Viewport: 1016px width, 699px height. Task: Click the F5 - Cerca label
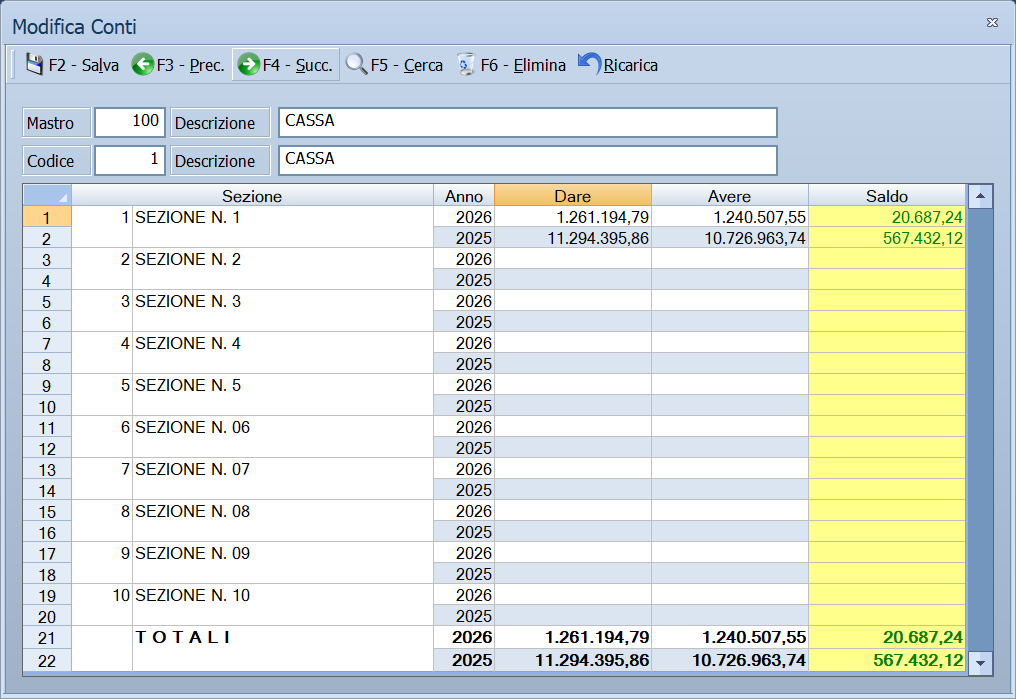[406, 65]
